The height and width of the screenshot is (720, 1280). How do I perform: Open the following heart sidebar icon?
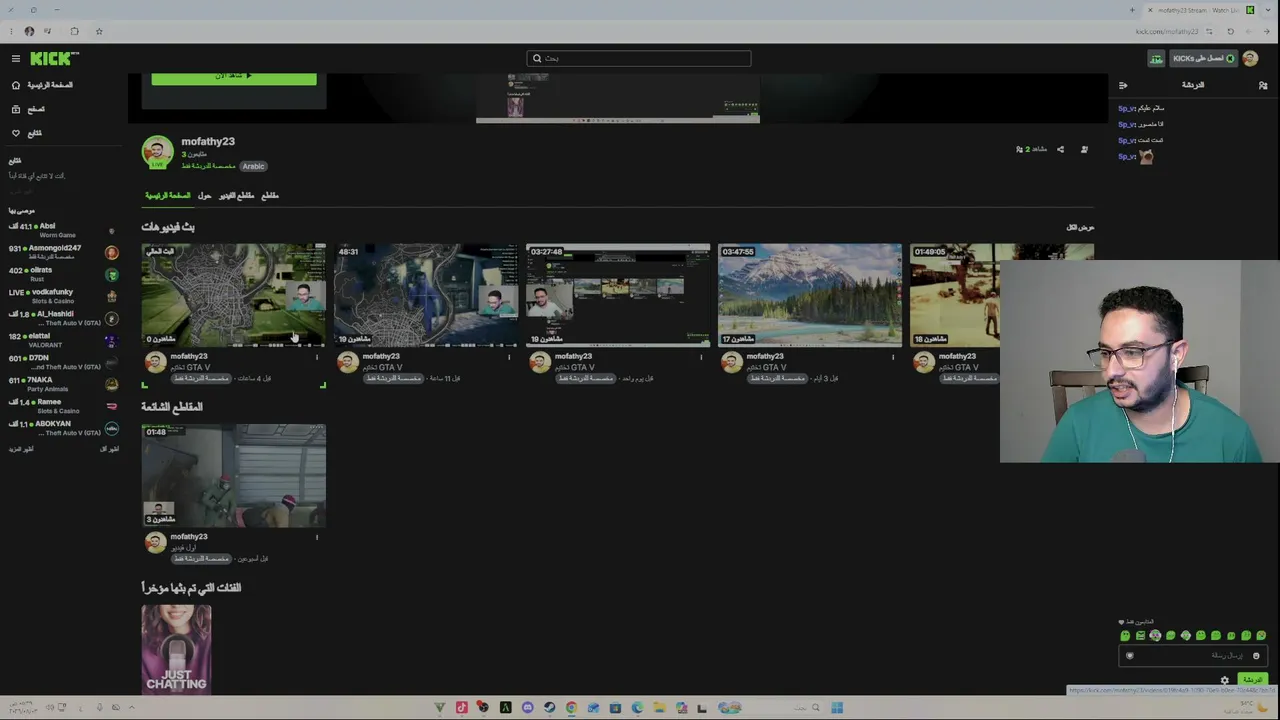click(16, 133)
